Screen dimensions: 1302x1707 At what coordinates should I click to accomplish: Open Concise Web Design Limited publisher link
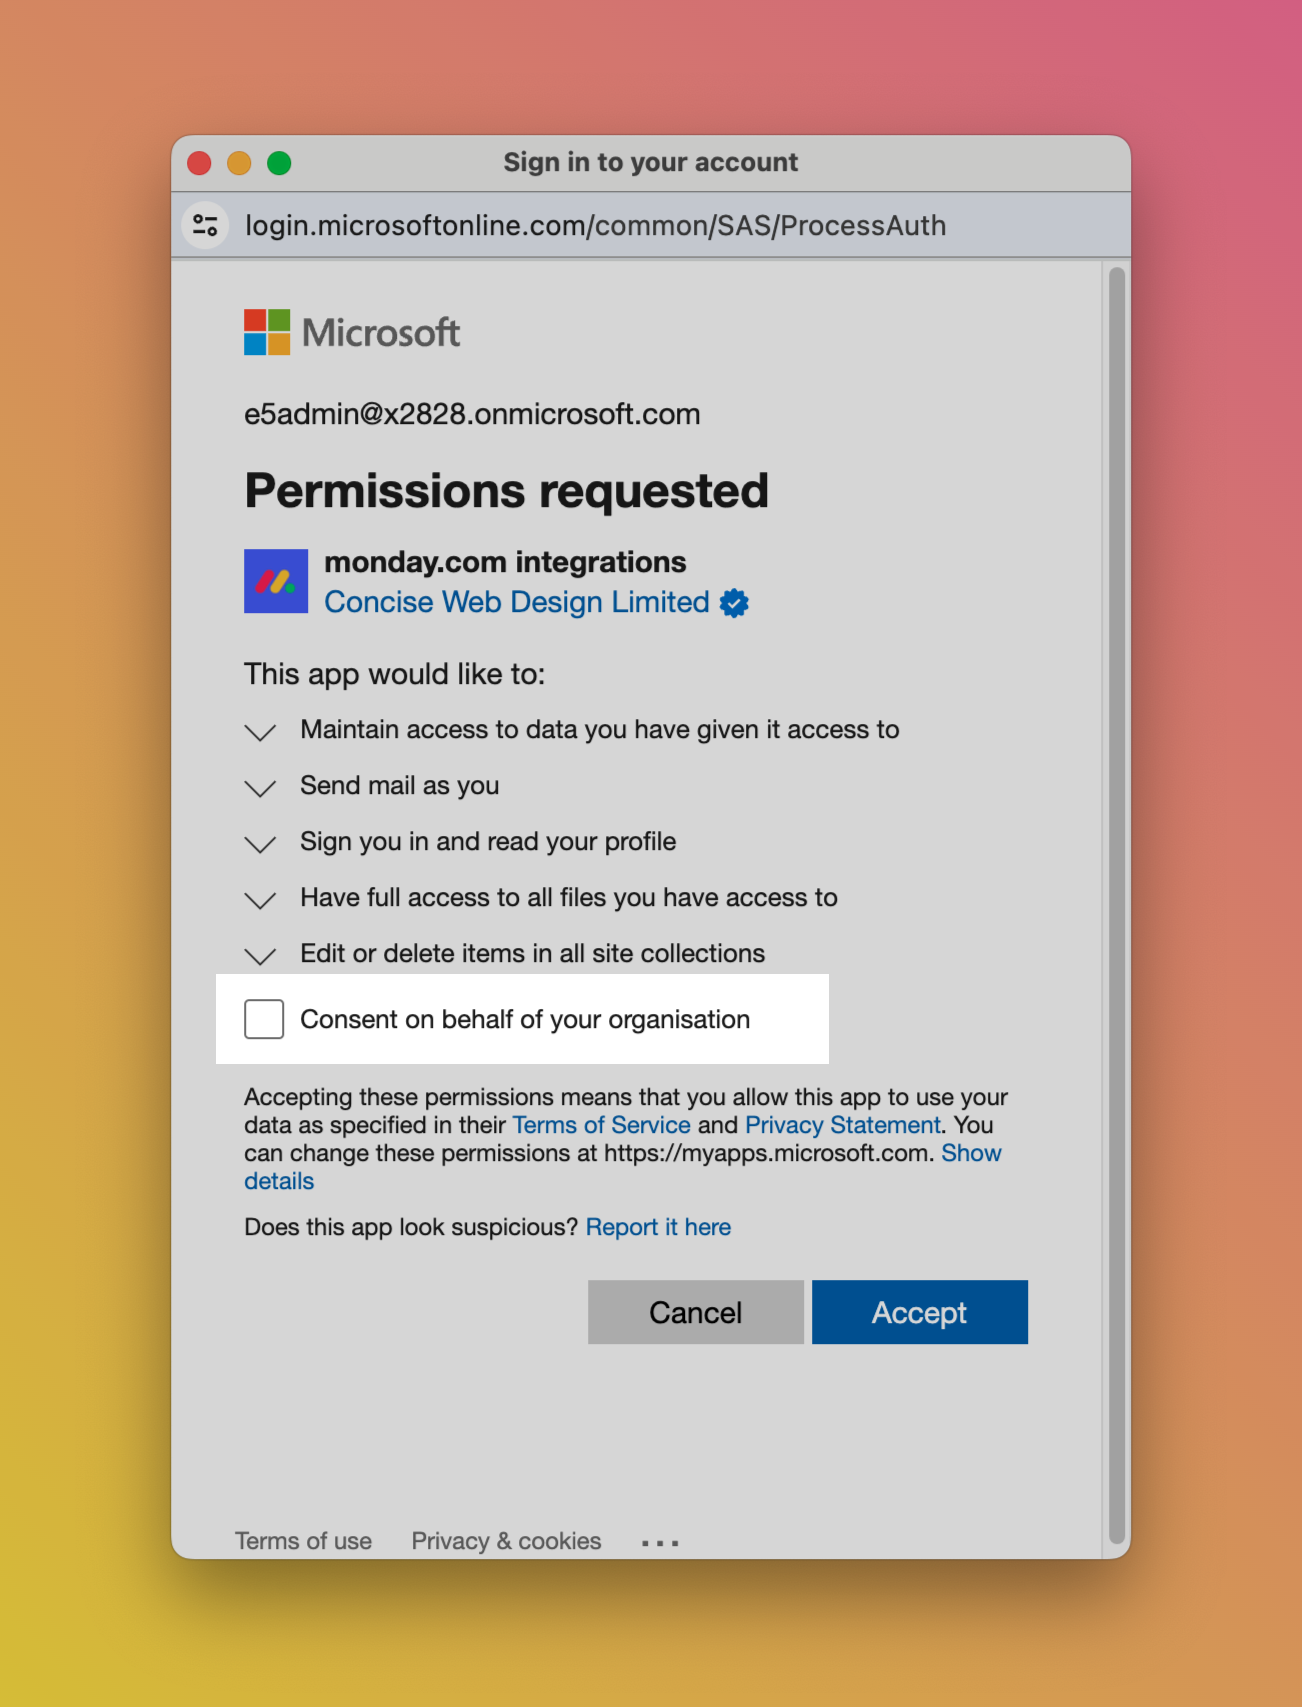click(x=516, y=602)
